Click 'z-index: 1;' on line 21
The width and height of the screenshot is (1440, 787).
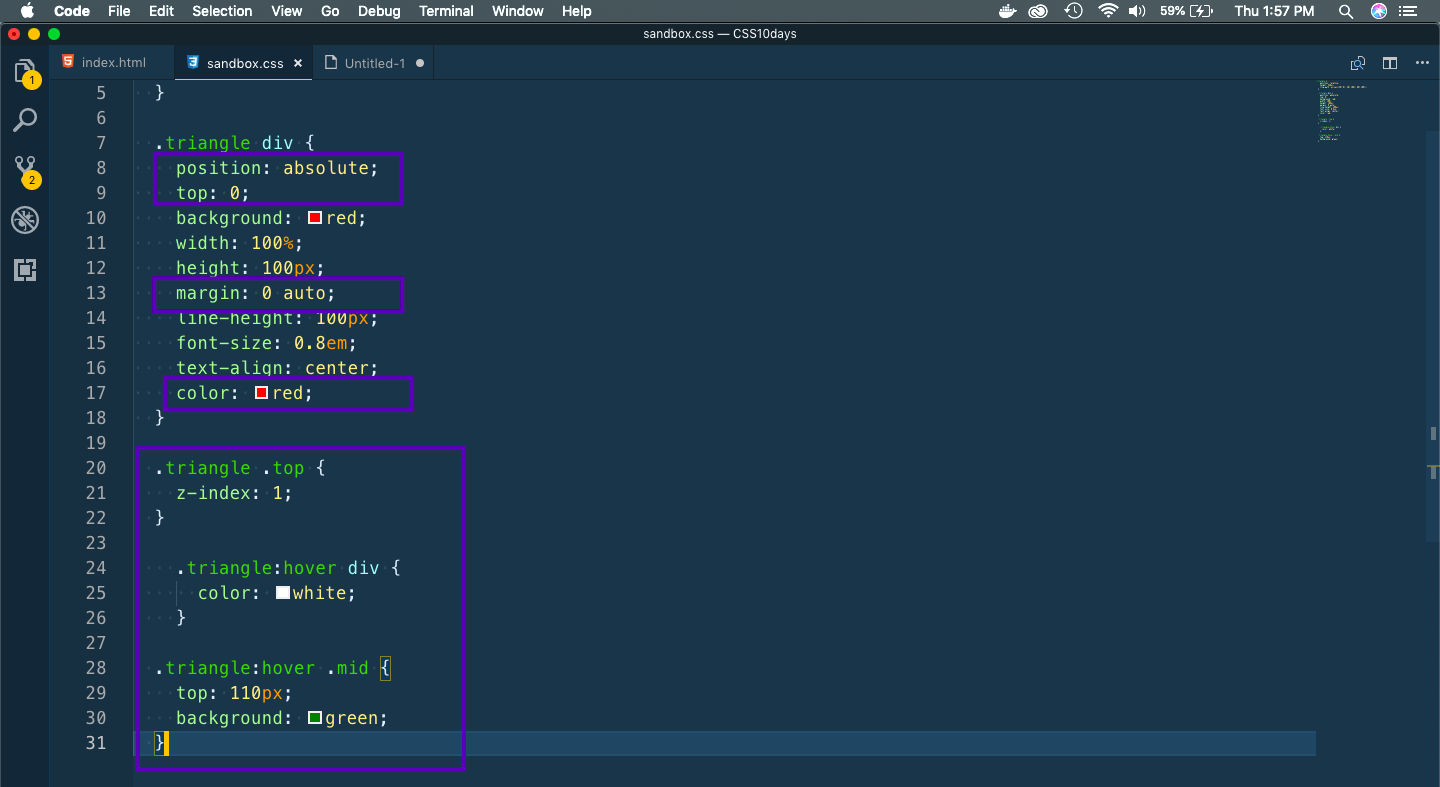click(x=235, y=493)
